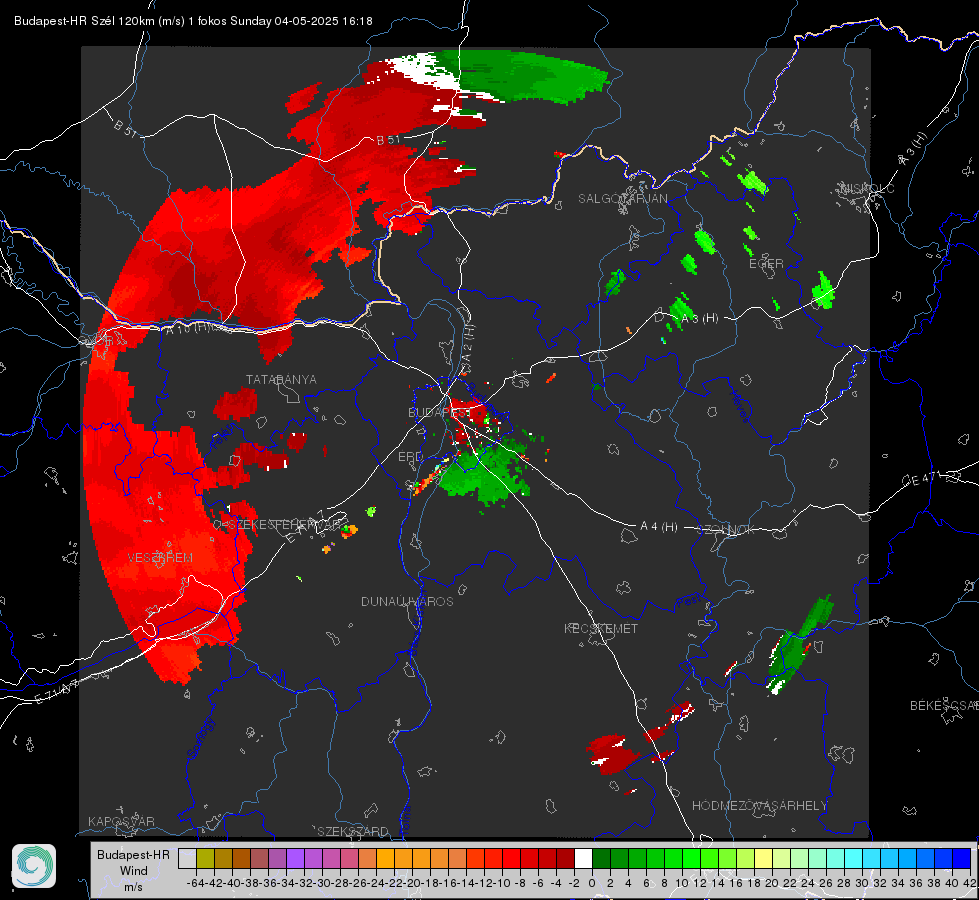The image size is (979, 900).
Task: Click the Budapest-HR Wind m/s legend title
Action: 134,871
